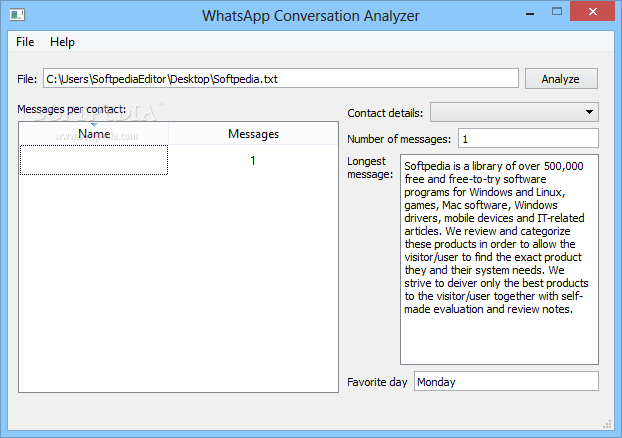This screenshot has width=622, height=438.
Task: Click the Favorite day field showing Monday
Action: [x=506, y=381]
